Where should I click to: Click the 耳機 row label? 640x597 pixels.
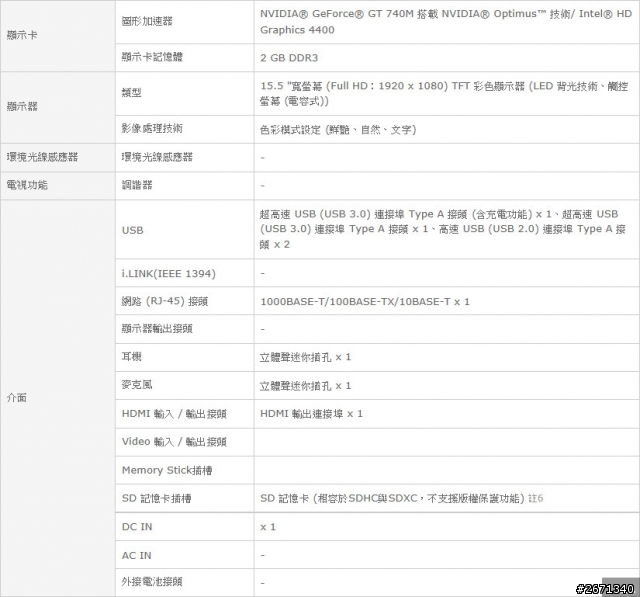pyautogui.click(x=131, y=357)
